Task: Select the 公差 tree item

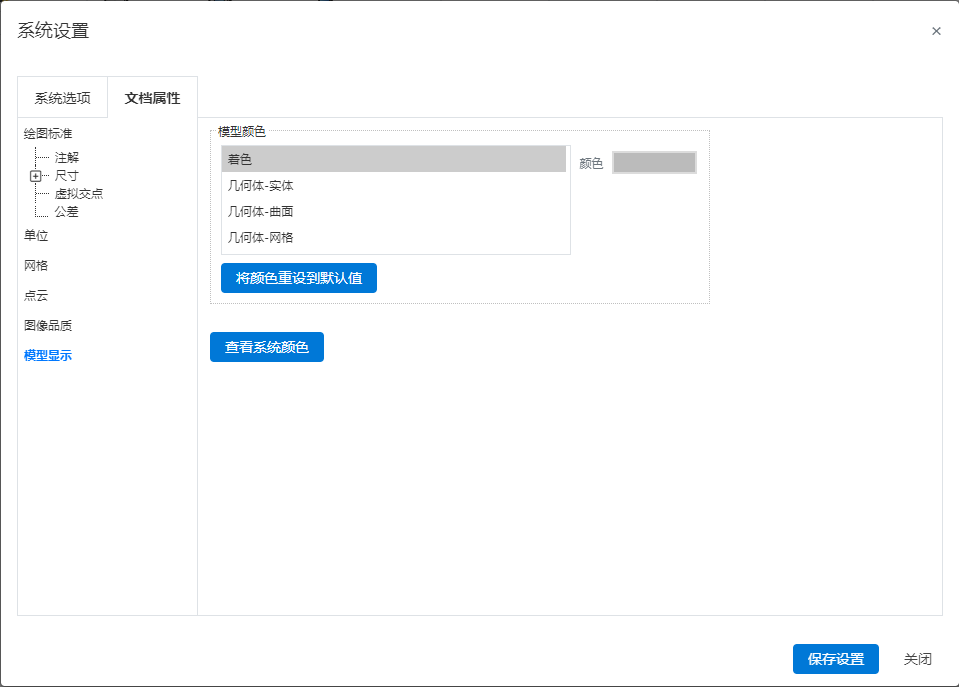Action: [x=67, y=212]
